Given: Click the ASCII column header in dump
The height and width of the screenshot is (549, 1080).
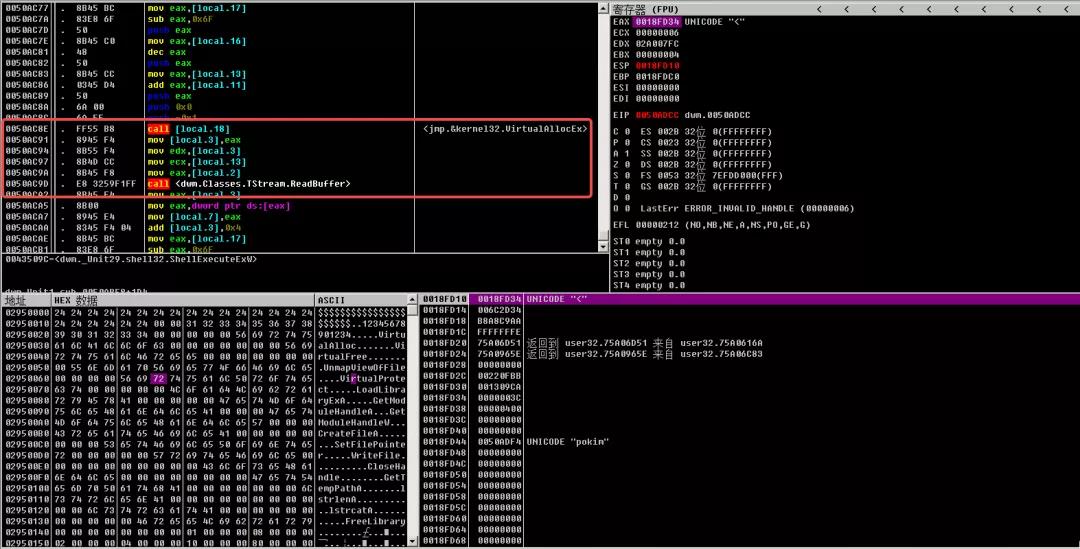Looking at the screenshot, I should pos(331,300).
